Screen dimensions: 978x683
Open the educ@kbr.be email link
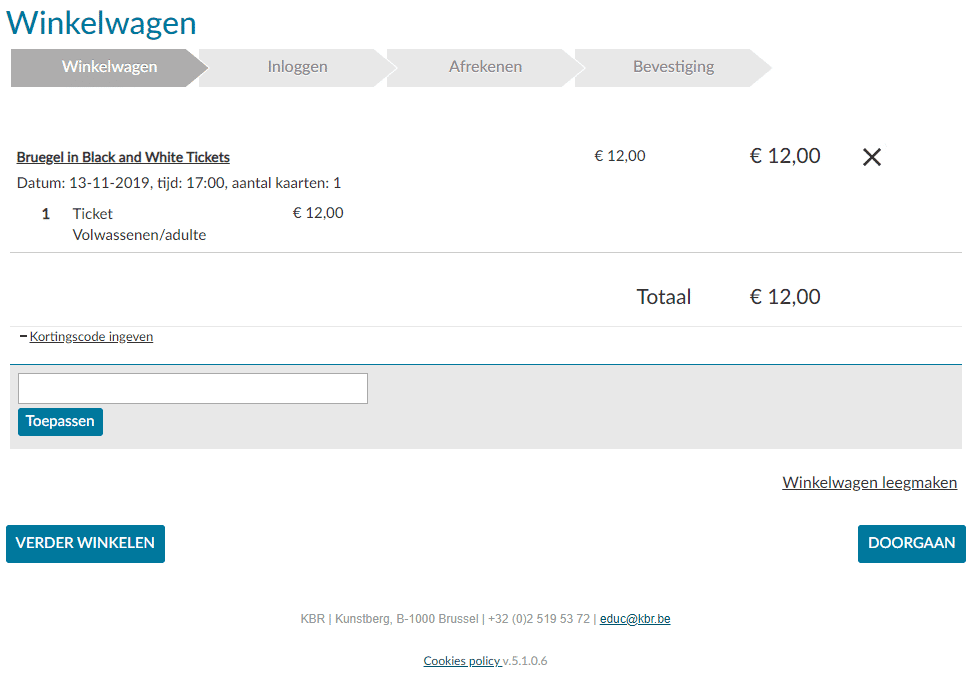(635, 619)
